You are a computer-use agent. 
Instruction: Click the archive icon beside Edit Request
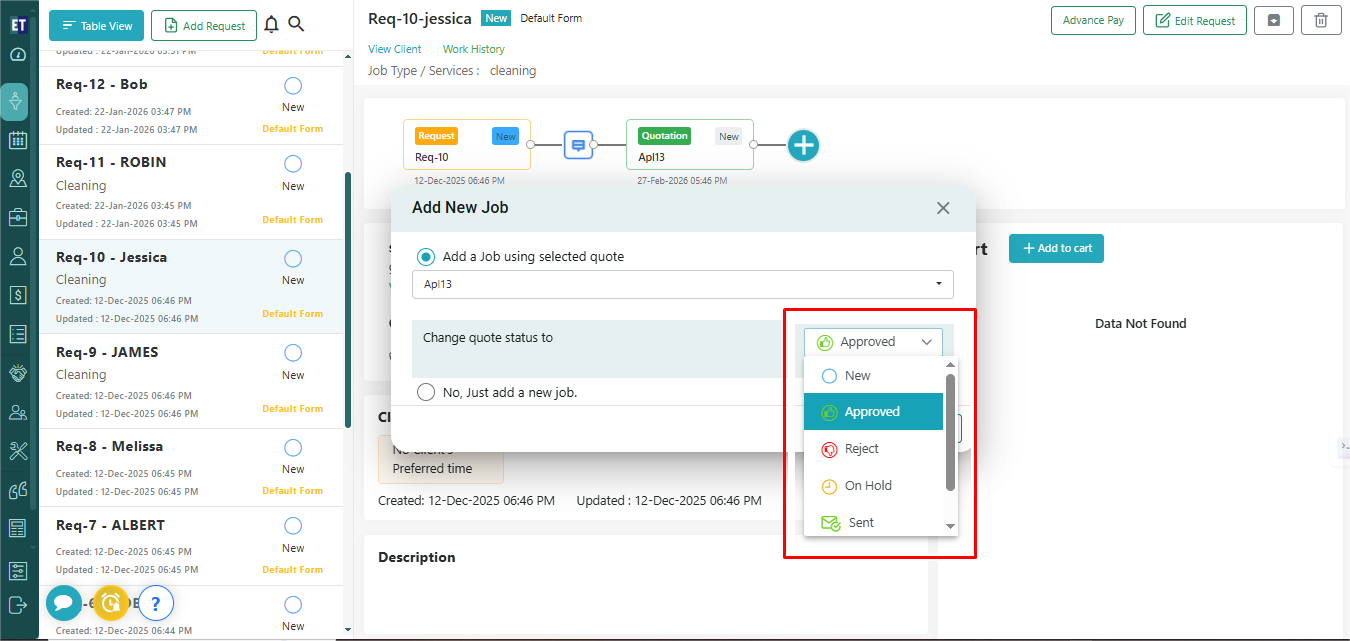(x=1274, y=20)
